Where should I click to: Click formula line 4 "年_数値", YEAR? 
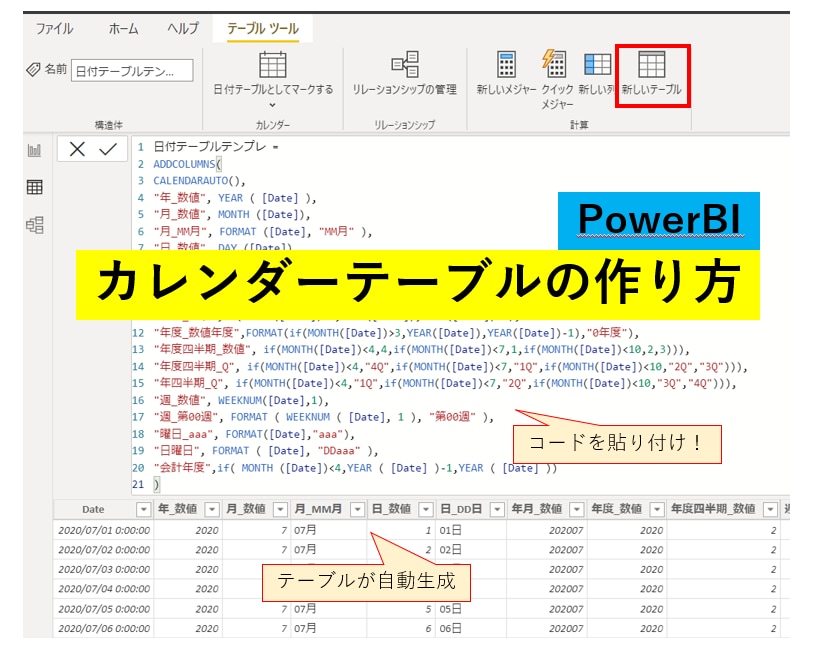point(234,198)
